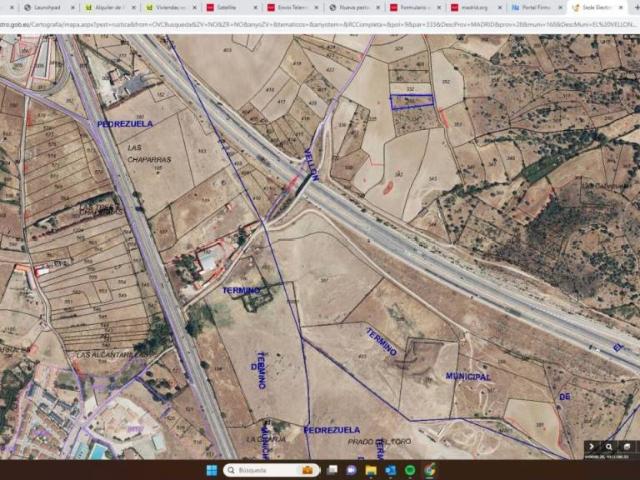Image resolution: width=640 pixels, height=480 pixels.
Task: Click the VELLON map label
Action: (x=311, y=164)
